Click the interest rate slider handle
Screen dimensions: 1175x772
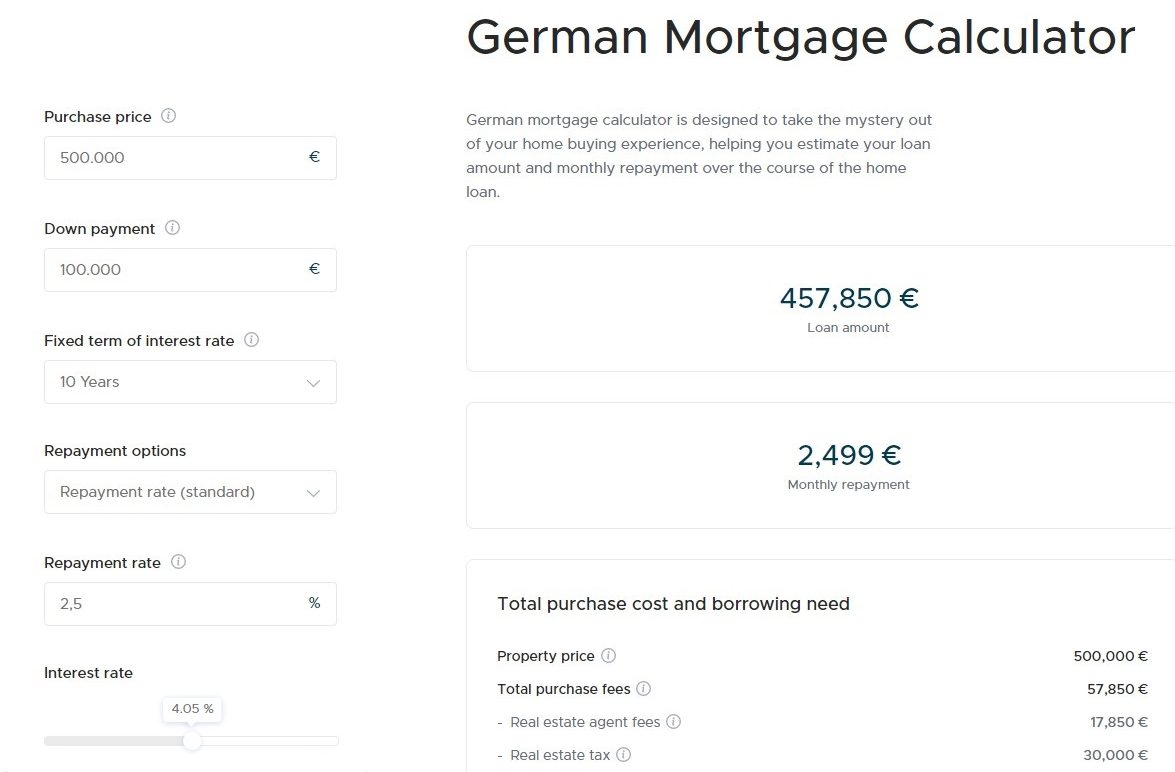click(192, 741)
